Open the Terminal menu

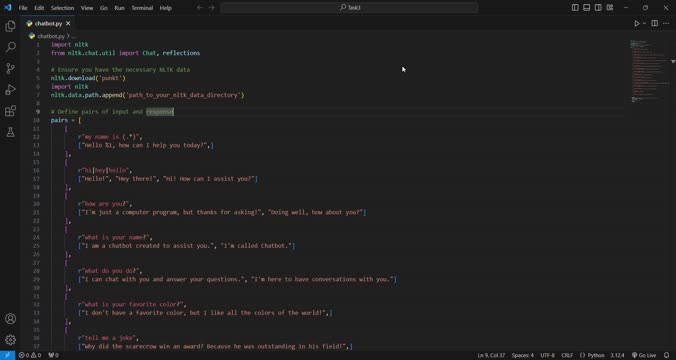tap(142, 8)
